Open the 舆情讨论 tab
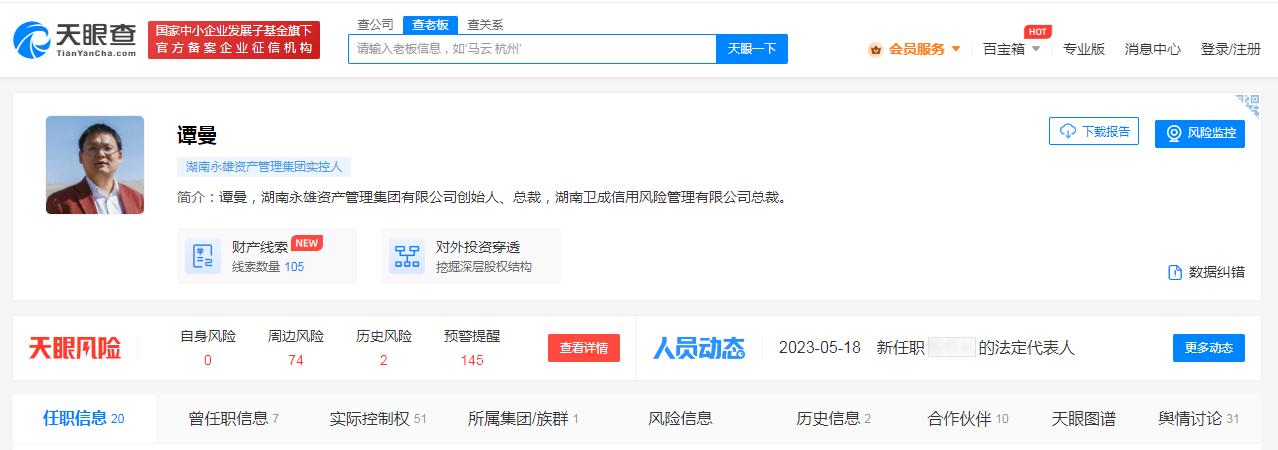Screen dimensions: 1278x450 point(1198,419)
